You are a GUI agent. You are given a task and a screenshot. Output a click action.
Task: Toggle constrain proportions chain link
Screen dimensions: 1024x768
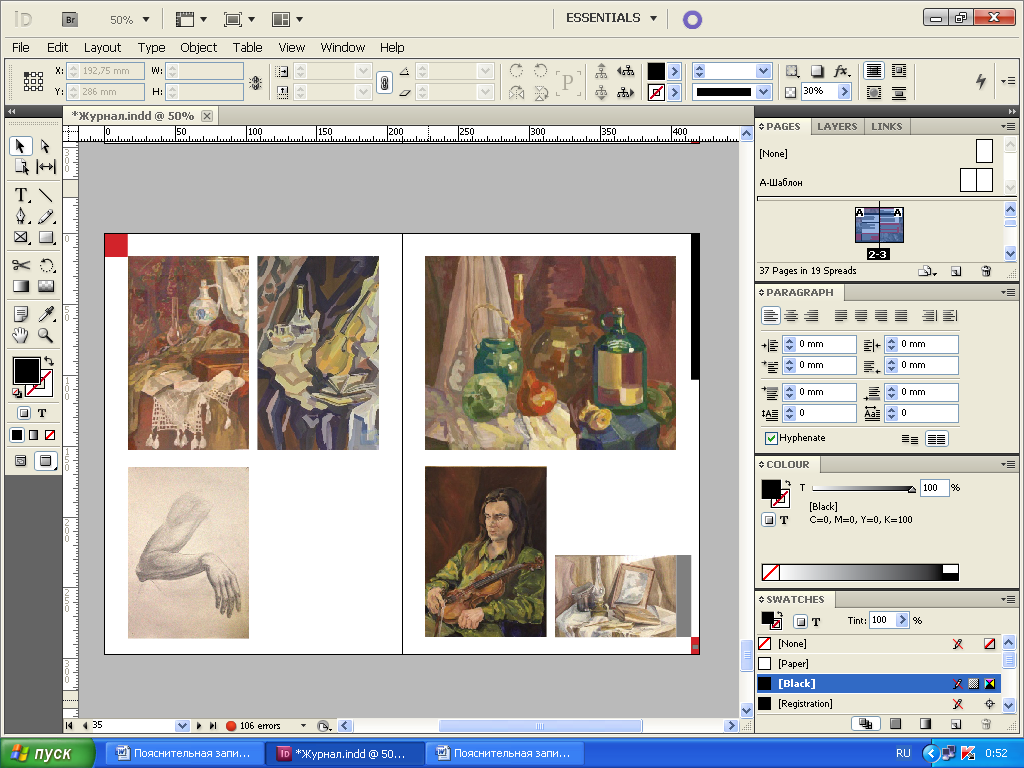pyautogui.click(x=385, y=83)
